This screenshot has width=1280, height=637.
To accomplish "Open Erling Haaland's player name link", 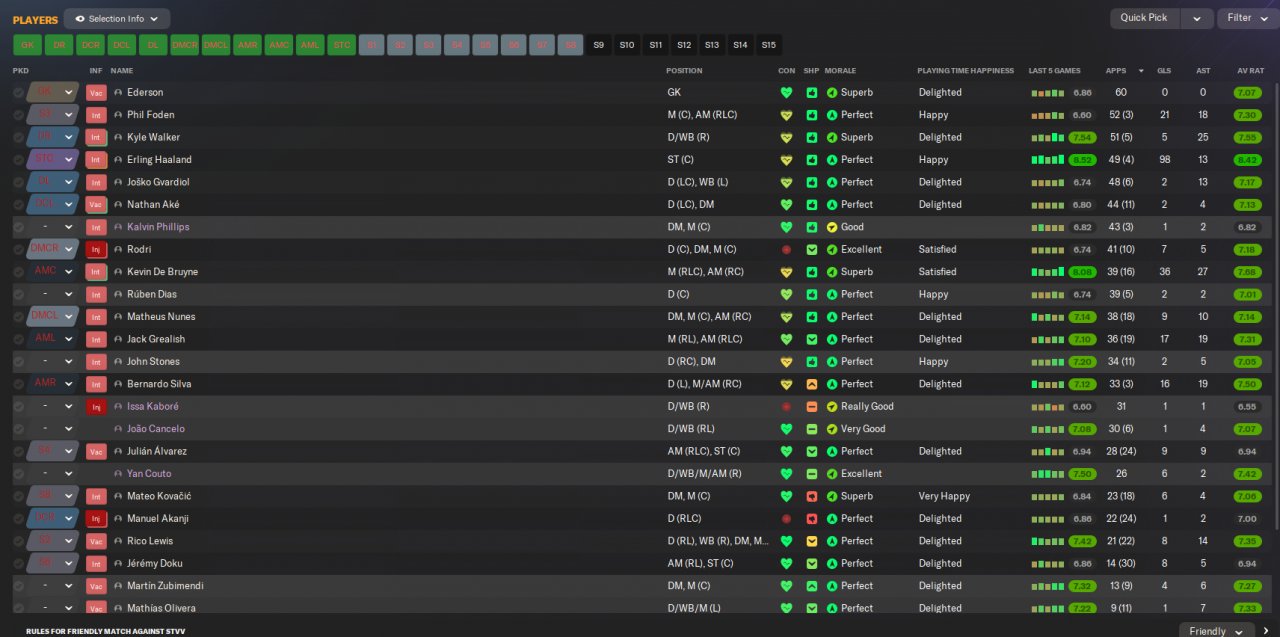I will 159,160.
